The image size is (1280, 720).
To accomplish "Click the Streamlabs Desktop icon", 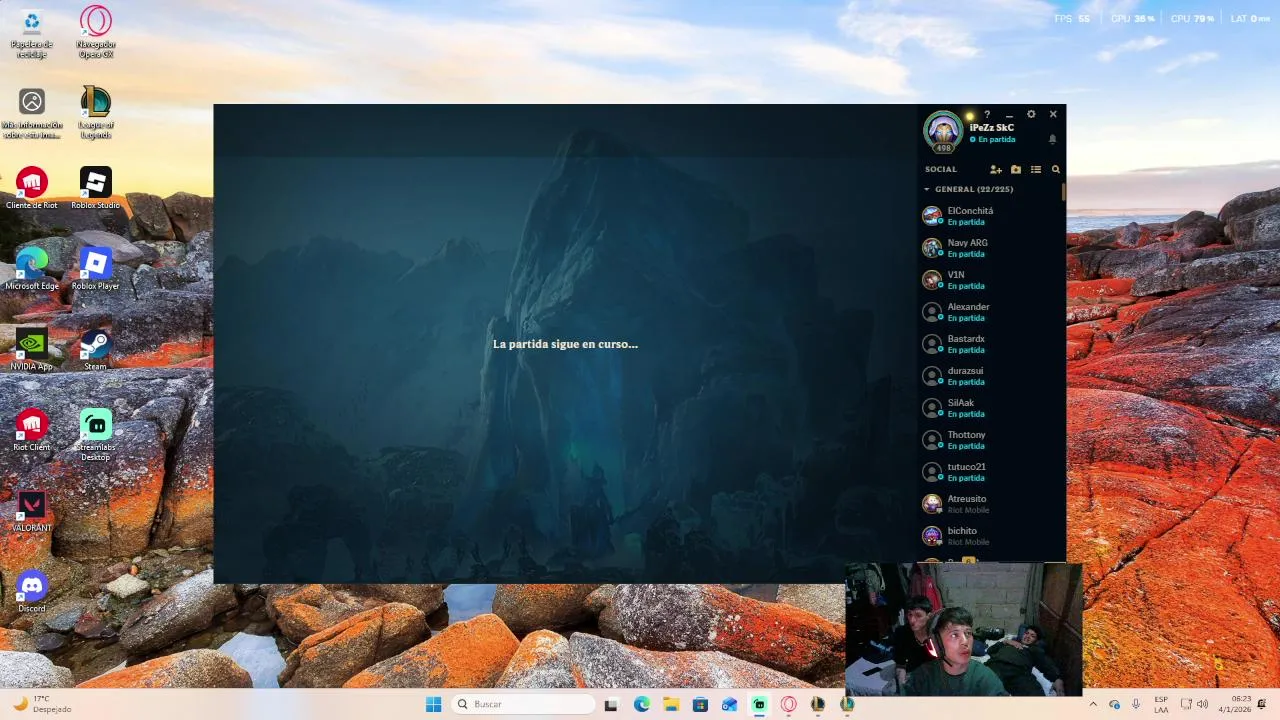I will tap(95, 435).
